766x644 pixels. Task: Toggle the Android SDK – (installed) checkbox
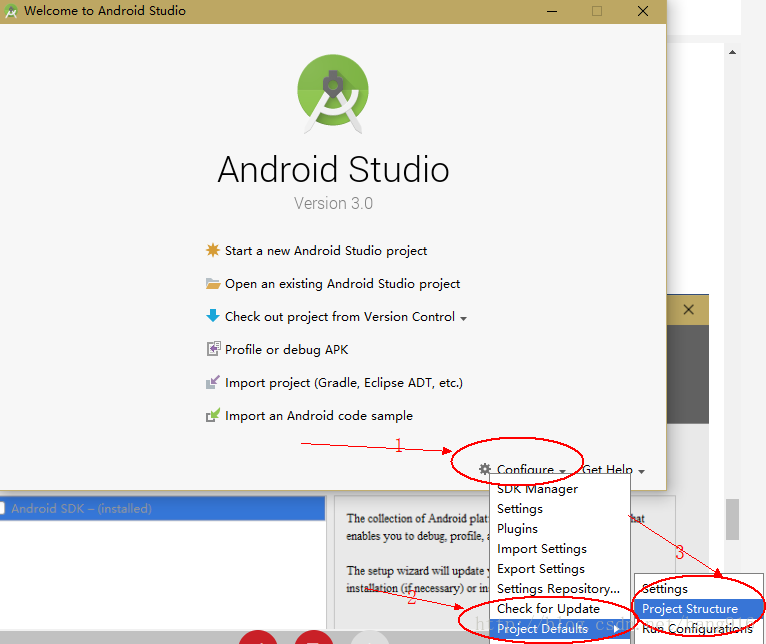tap(1, 508)
